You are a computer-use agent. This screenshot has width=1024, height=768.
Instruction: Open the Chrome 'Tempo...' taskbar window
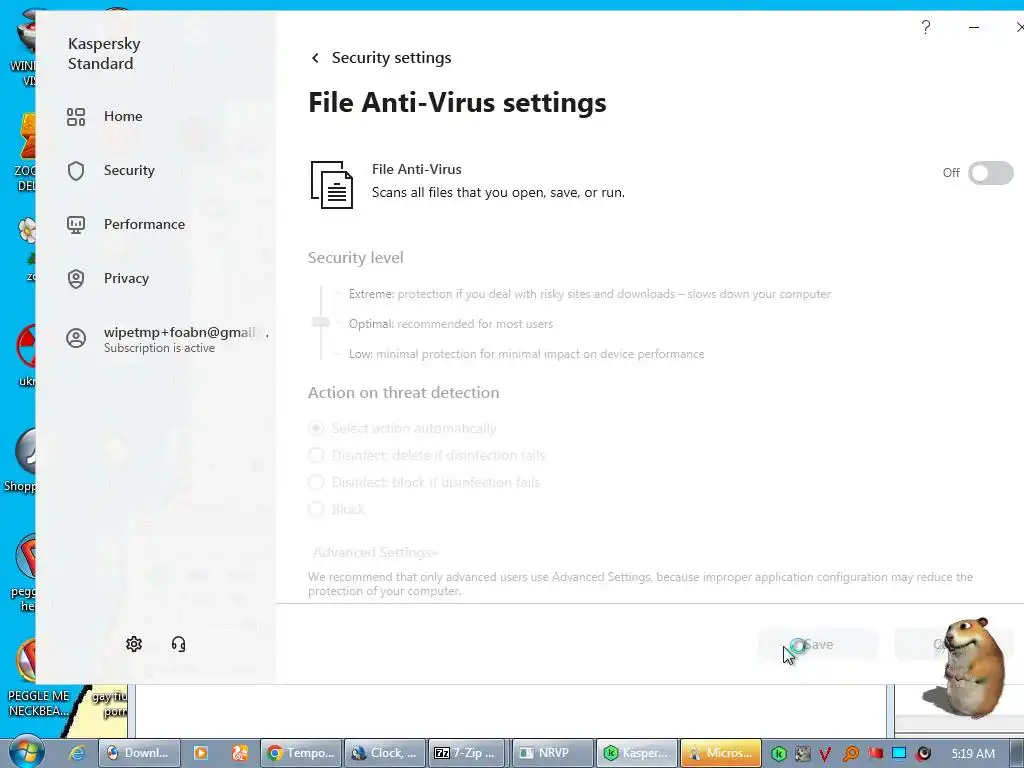[x=301, y=753]
